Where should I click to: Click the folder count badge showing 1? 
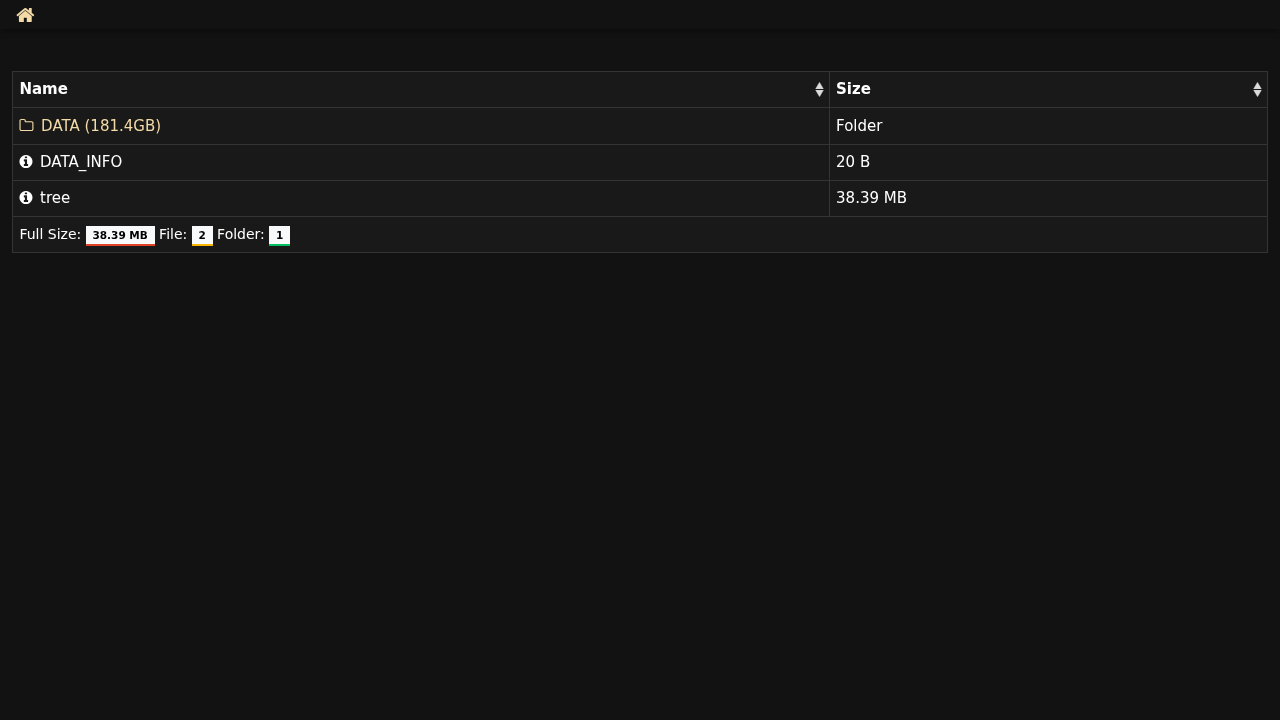(279, 236)
